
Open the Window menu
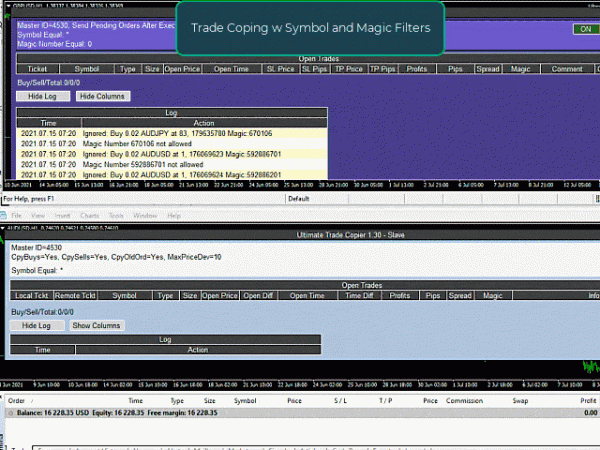click(x=145, y=215)
